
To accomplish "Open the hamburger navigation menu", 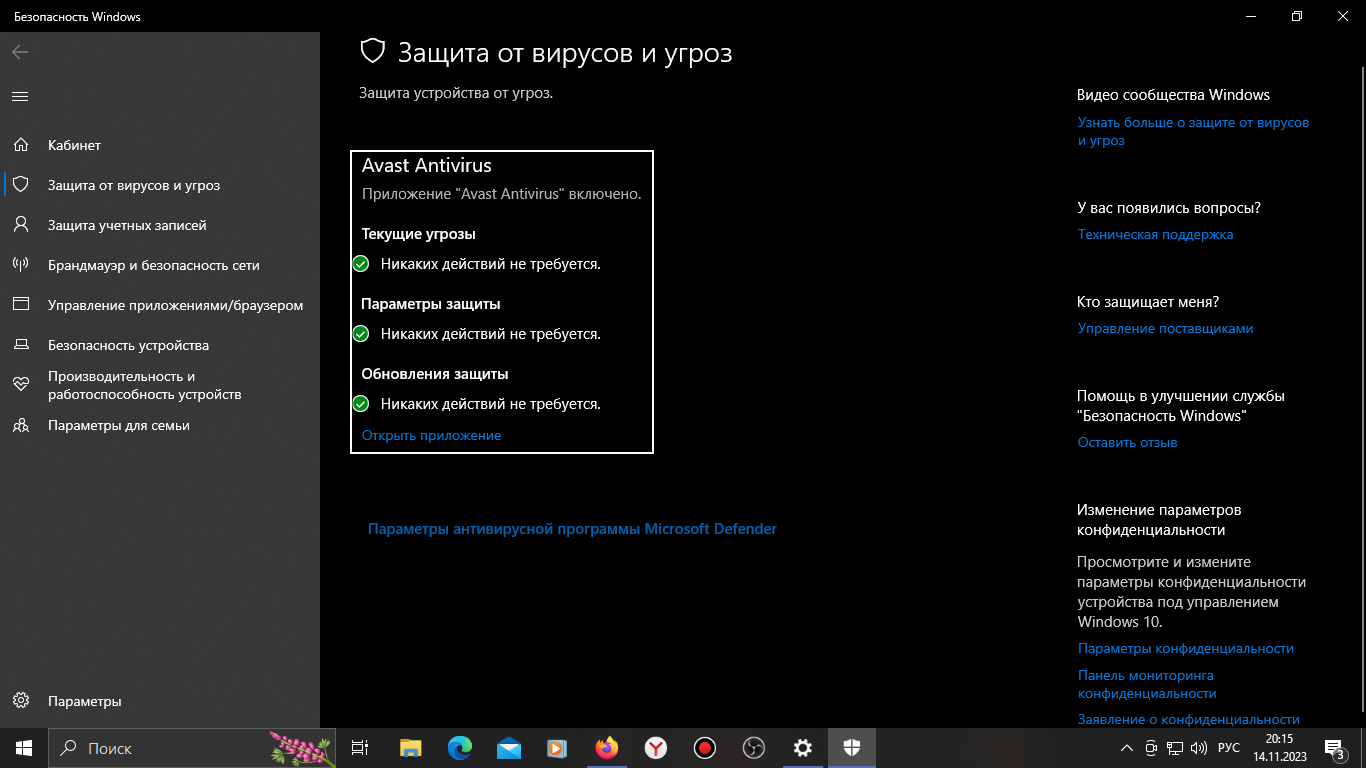I will click(x=20, y=96).
